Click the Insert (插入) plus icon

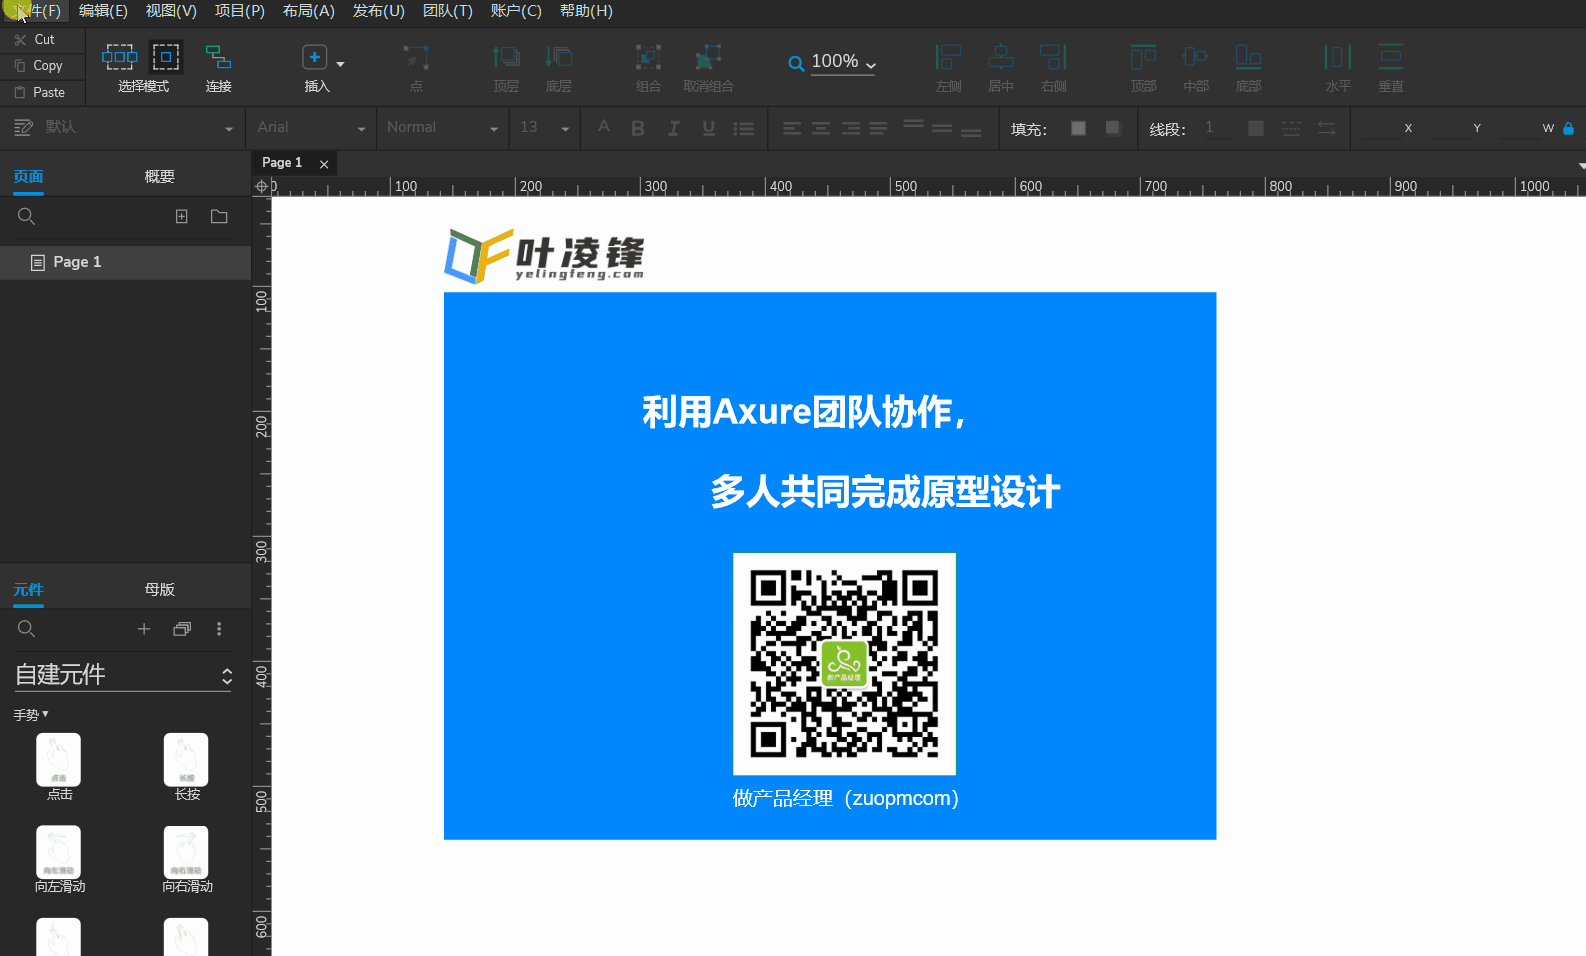314,57
